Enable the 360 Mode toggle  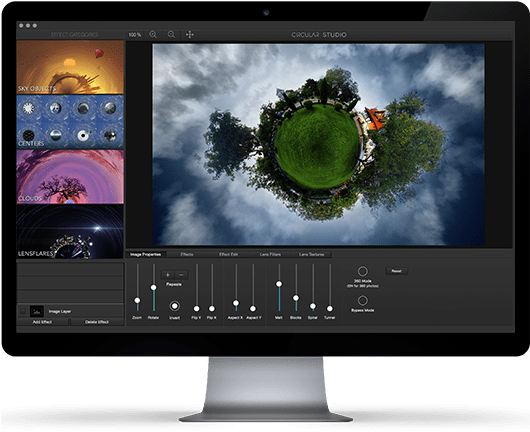click(362, 271)
